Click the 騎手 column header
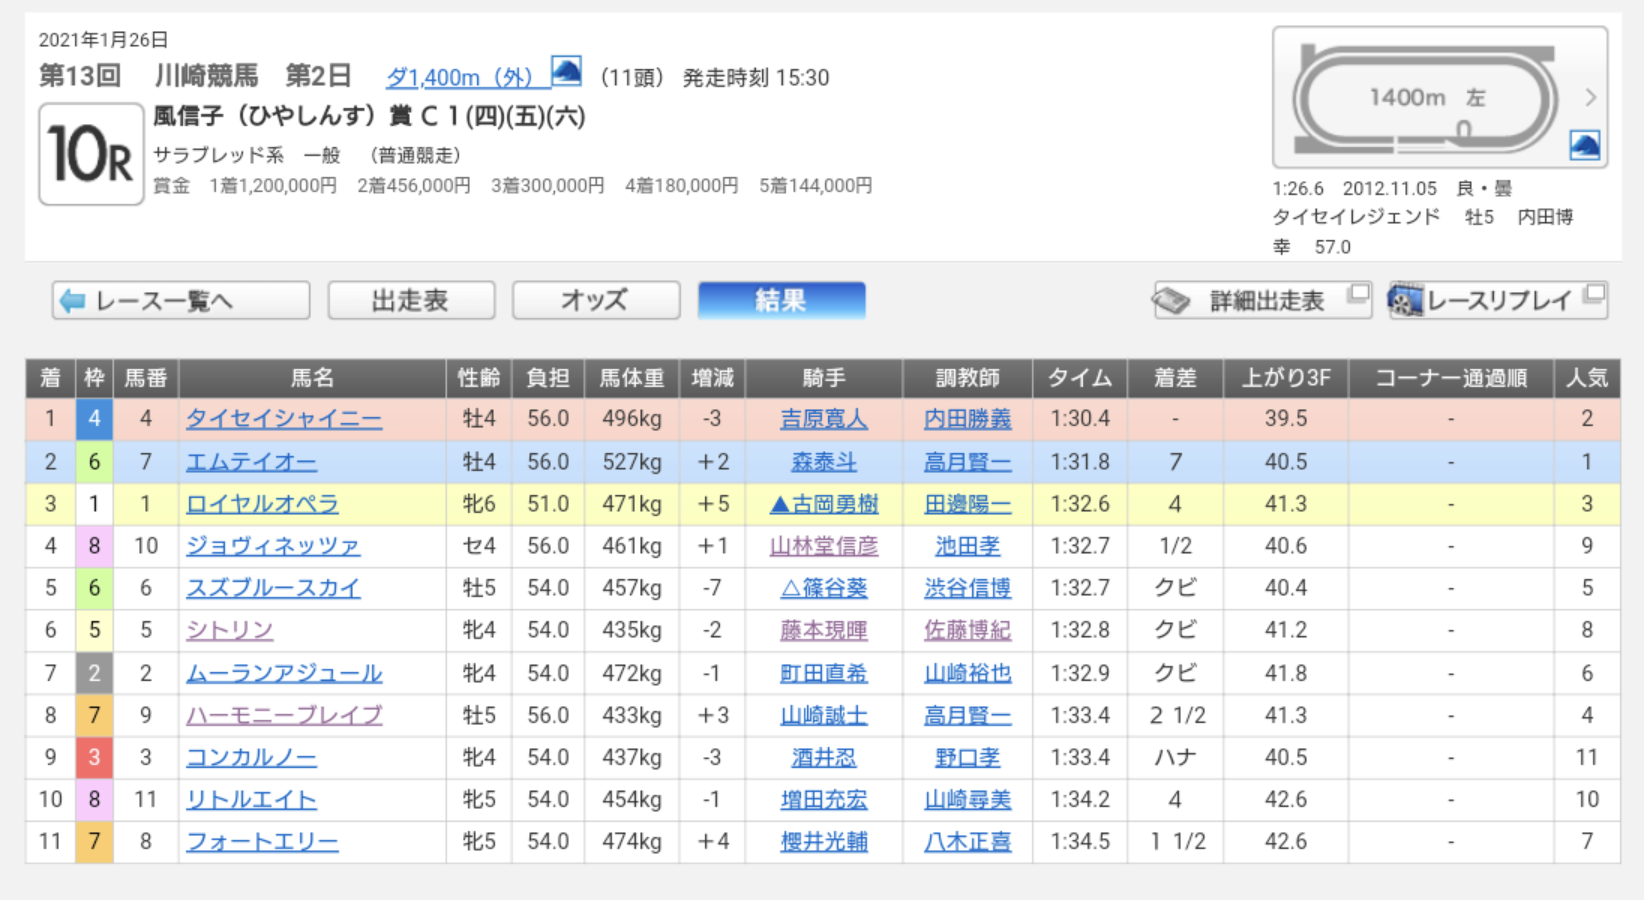The width and height of the screenshot is (1644, 900). pyautogui.click(x=824, y=378)
